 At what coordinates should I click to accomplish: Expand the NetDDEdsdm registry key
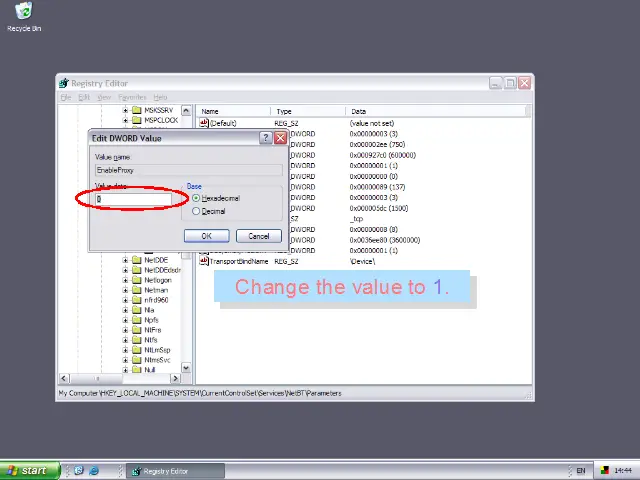125,270
